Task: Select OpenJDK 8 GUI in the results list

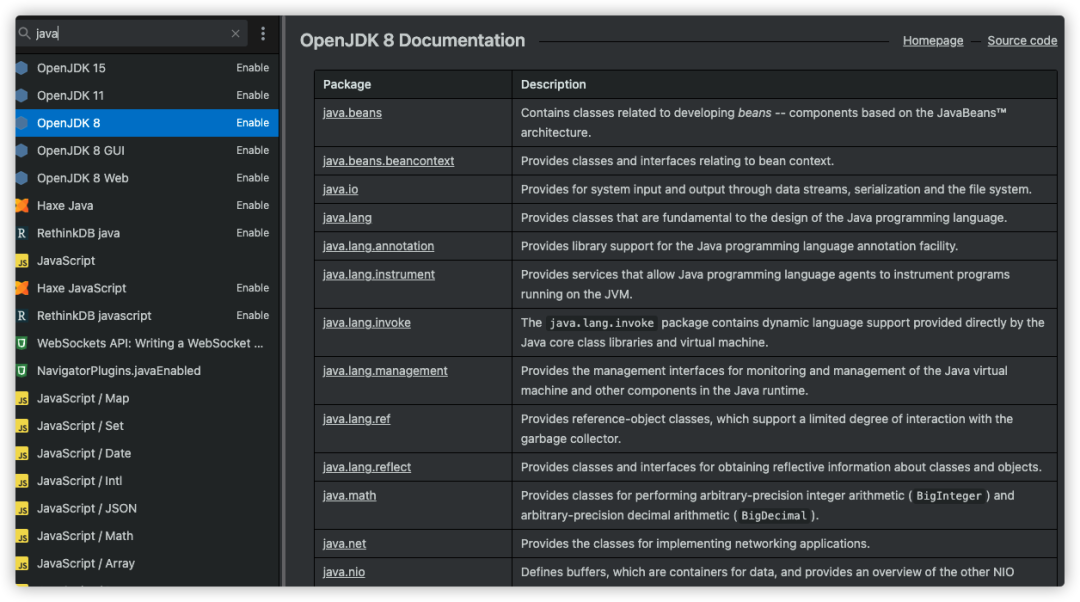Action: click(81, 150)
